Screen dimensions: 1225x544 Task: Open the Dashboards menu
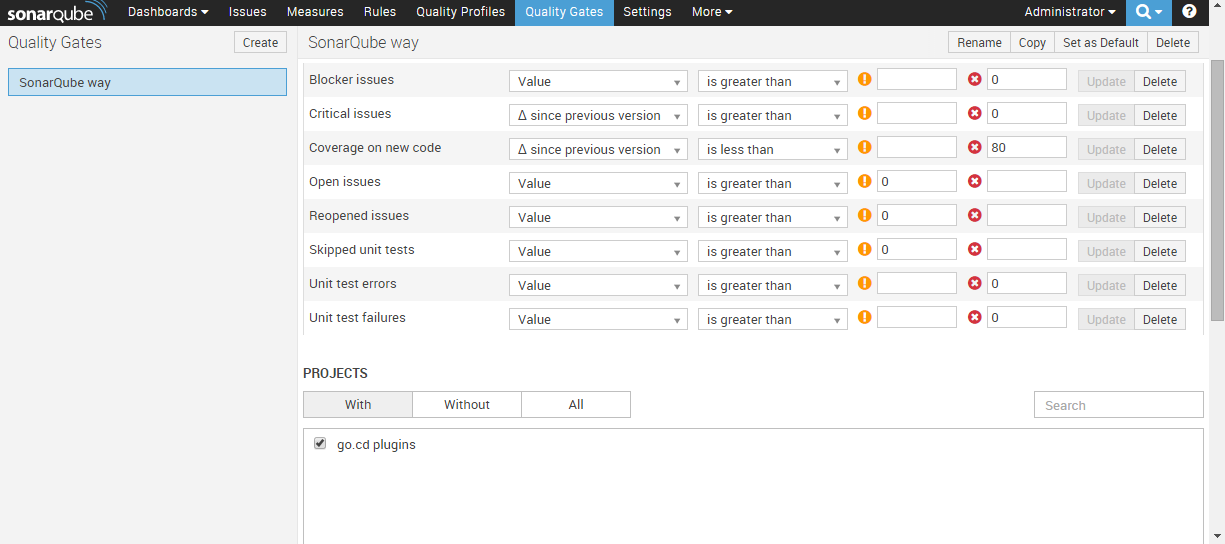coord(168,12)
